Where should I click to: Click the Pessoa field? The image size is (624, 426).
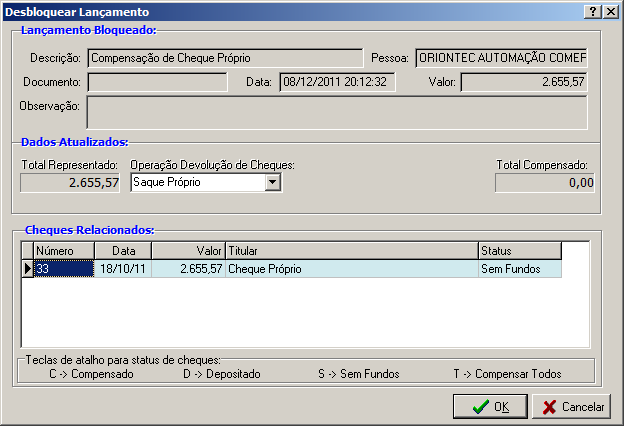[500, 58]
